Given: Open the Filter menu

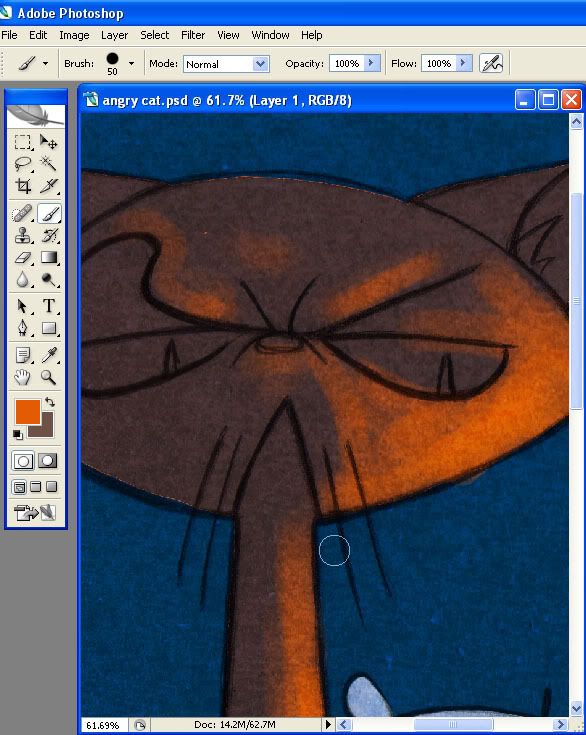Looking at the screenshot, I should point(193,35).
